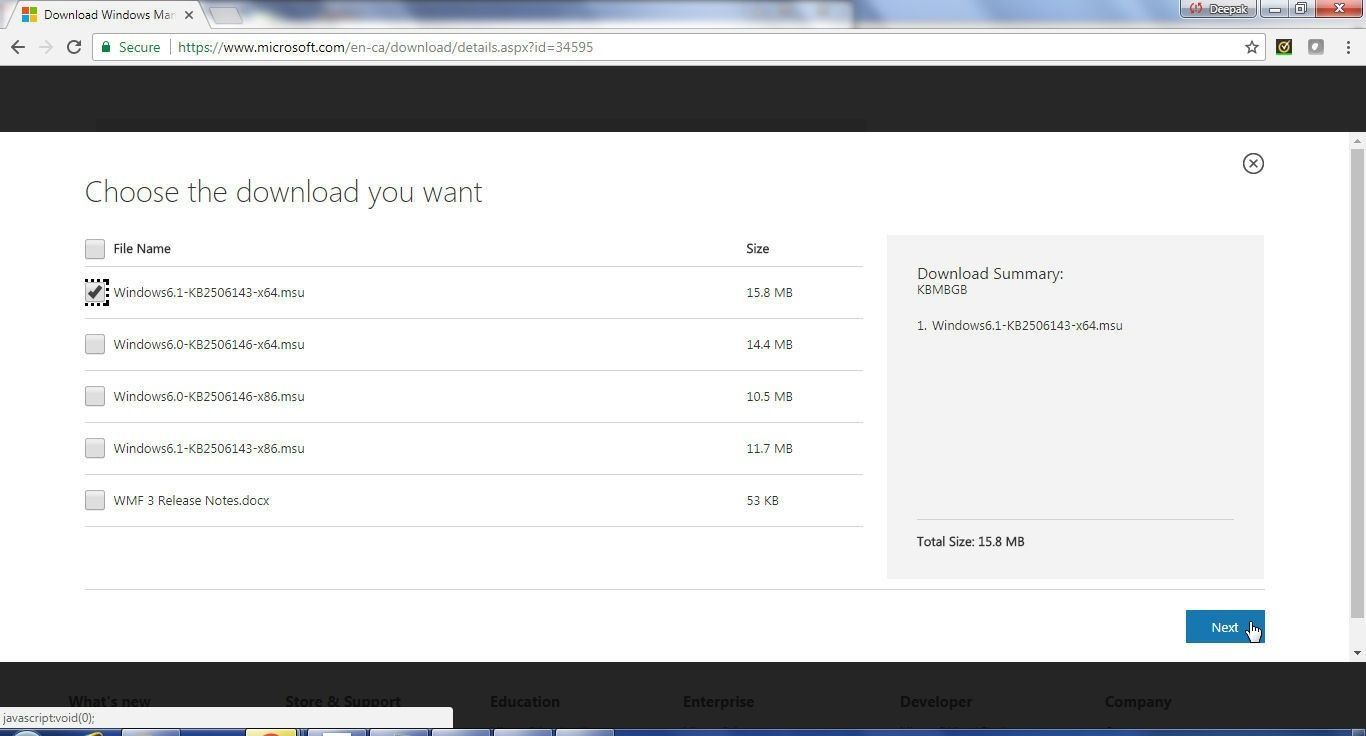Close the Download Windows tab

pyautogui.click(x=189, y=15)
